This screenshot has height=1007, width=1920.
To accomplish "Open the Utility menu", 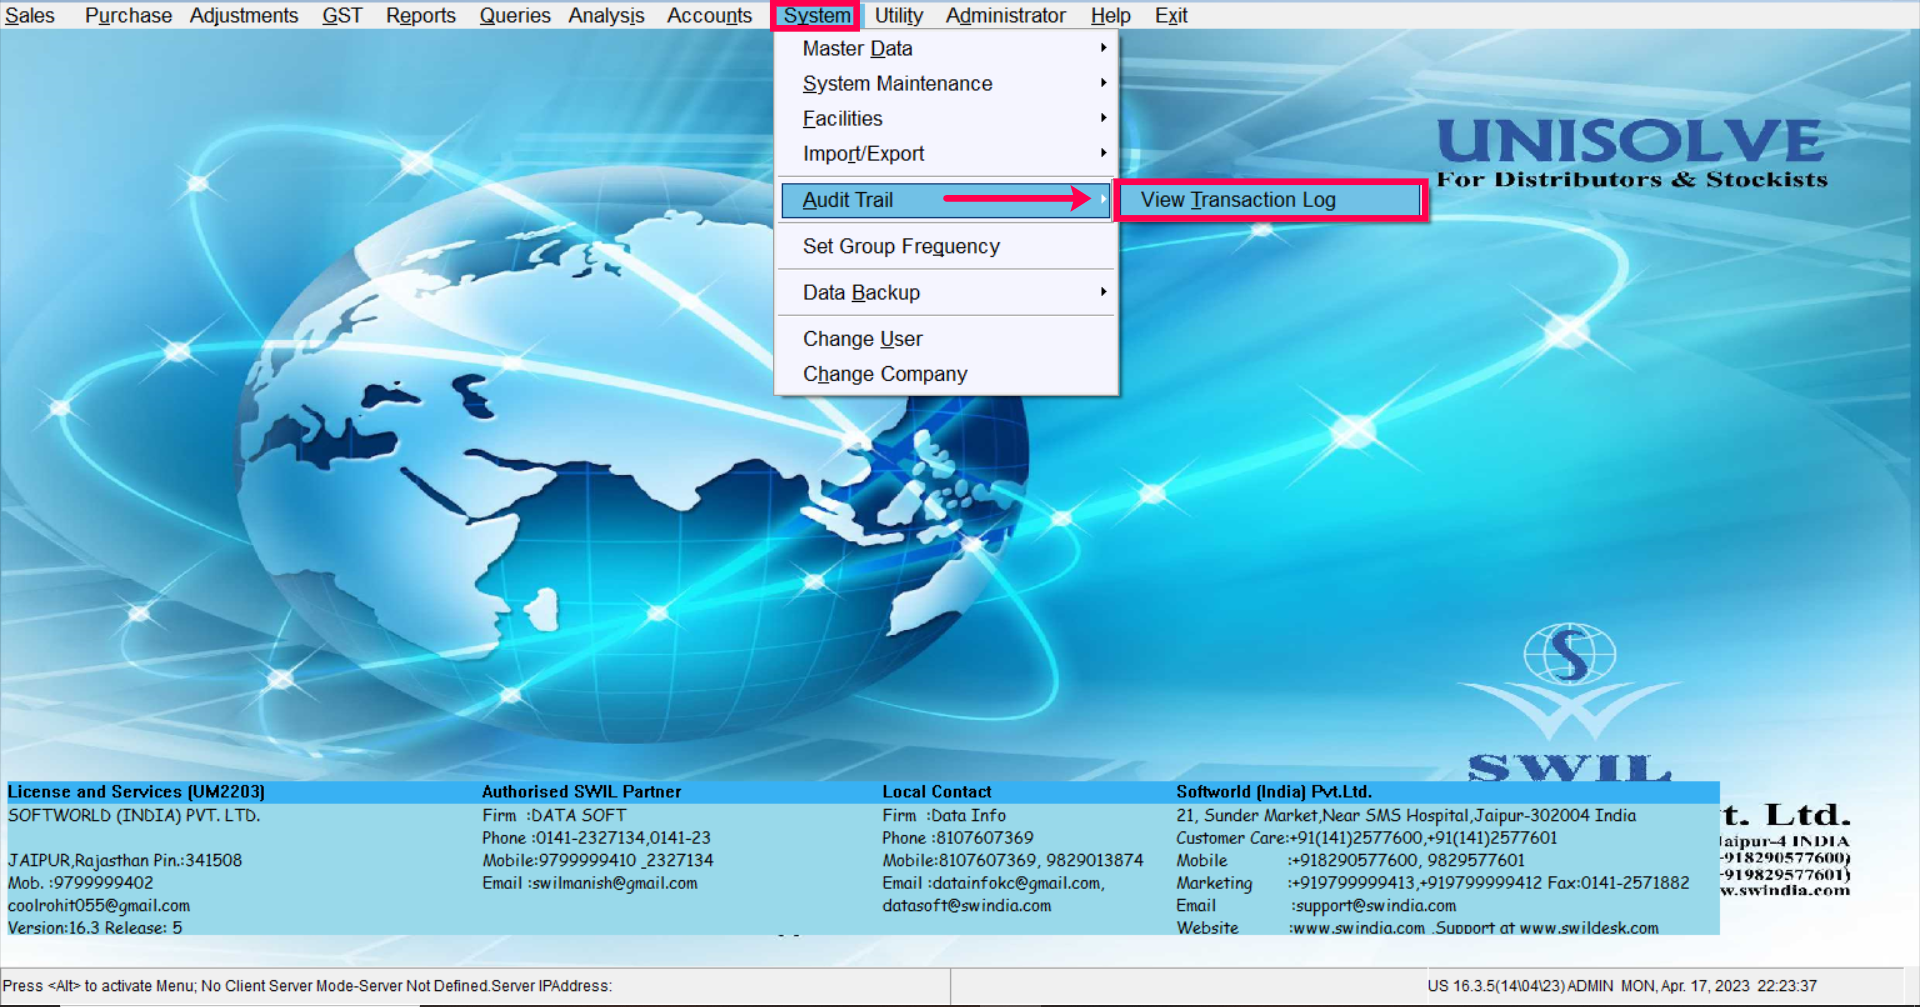I will click(899, 15).
